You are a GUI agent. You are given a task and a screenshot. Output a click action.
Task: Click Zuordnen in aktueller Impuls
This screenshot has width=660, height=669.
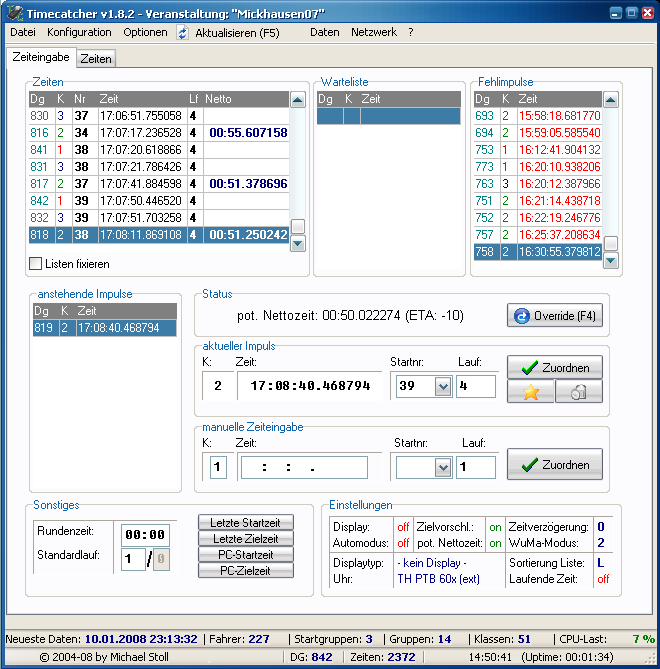point(555,368)
